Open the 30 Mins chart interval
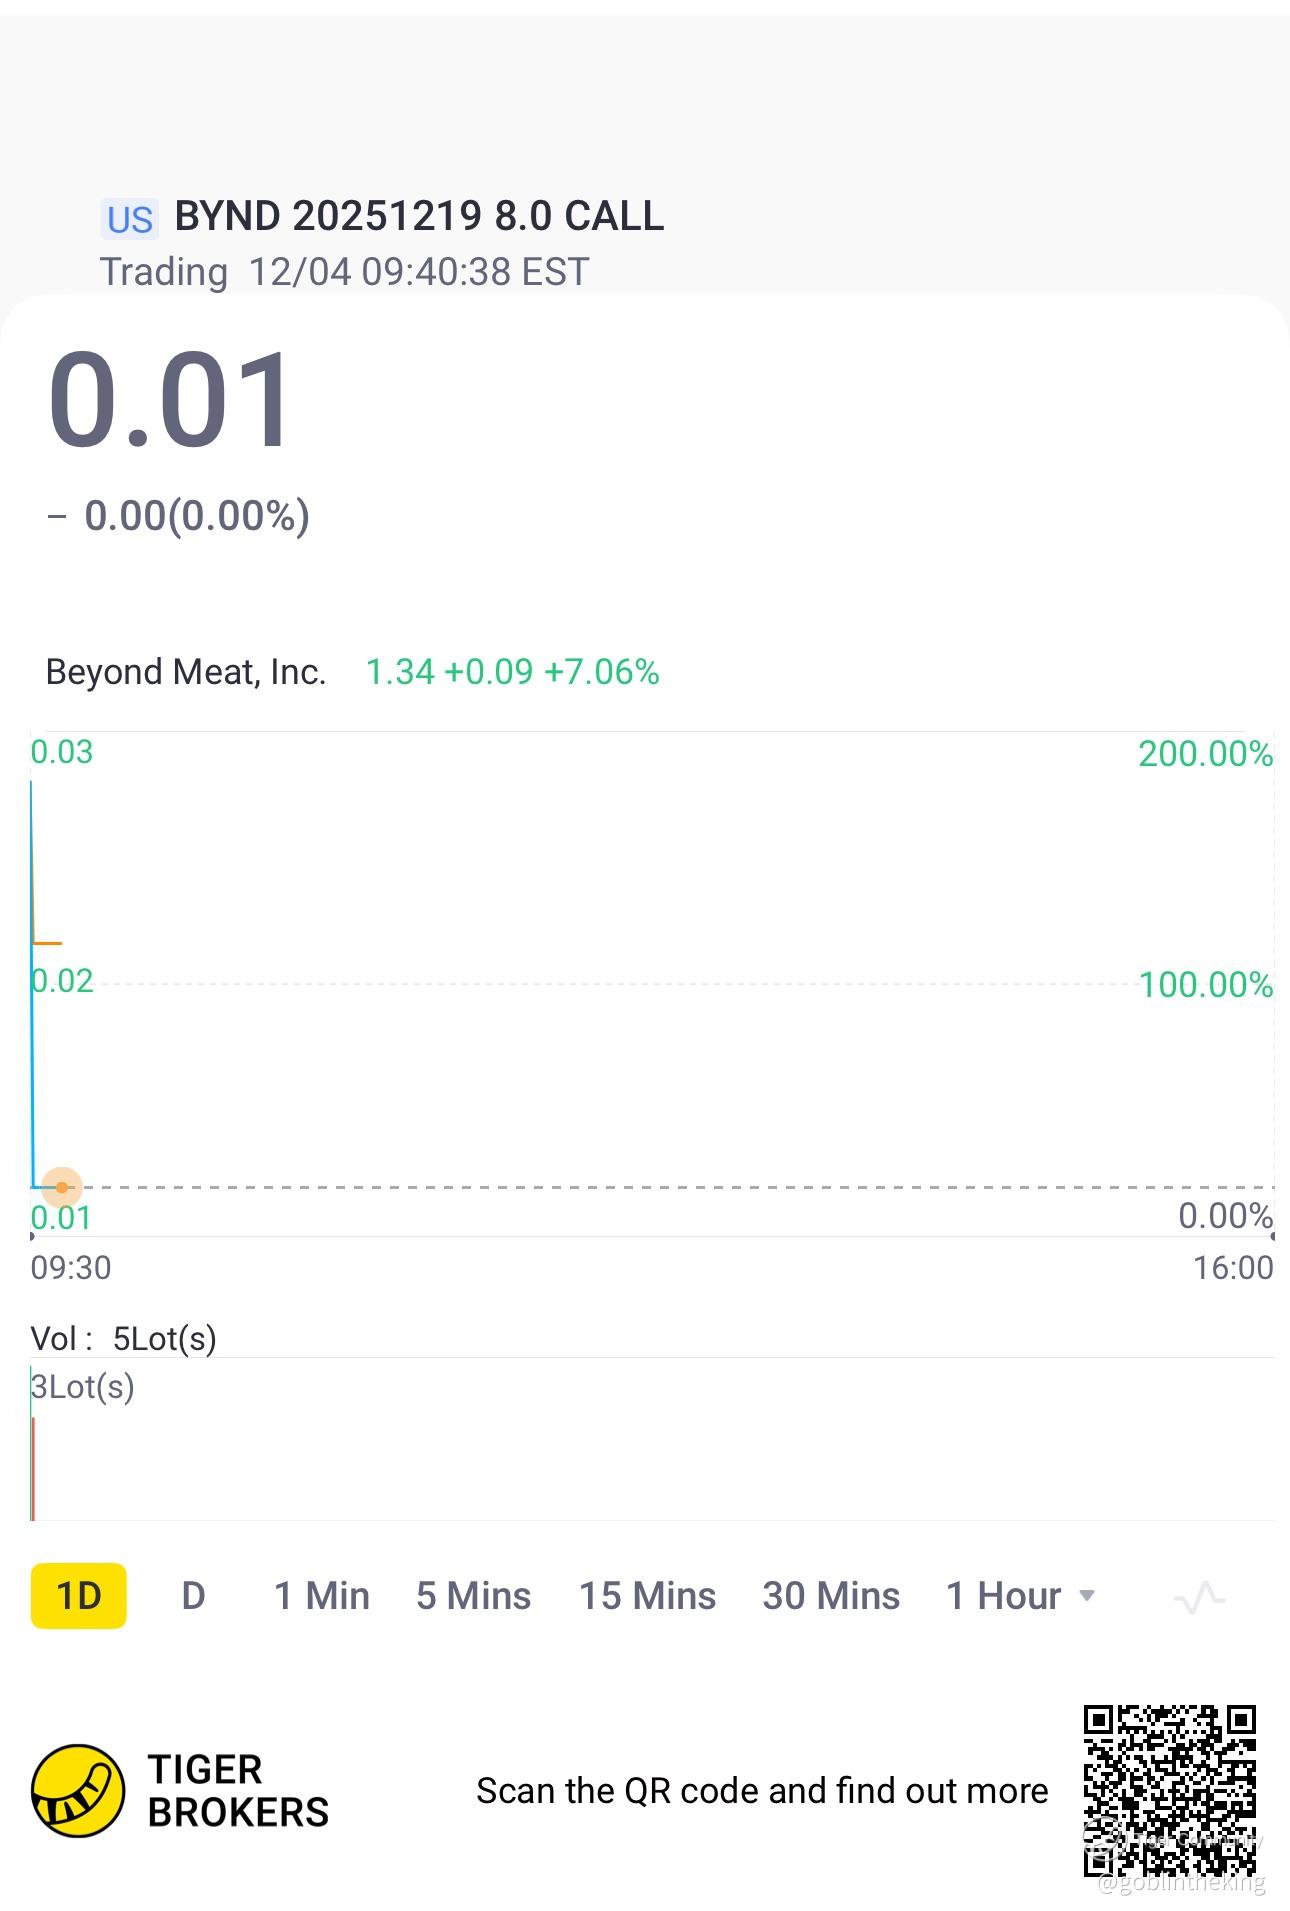 click(x=831, y=1596)
